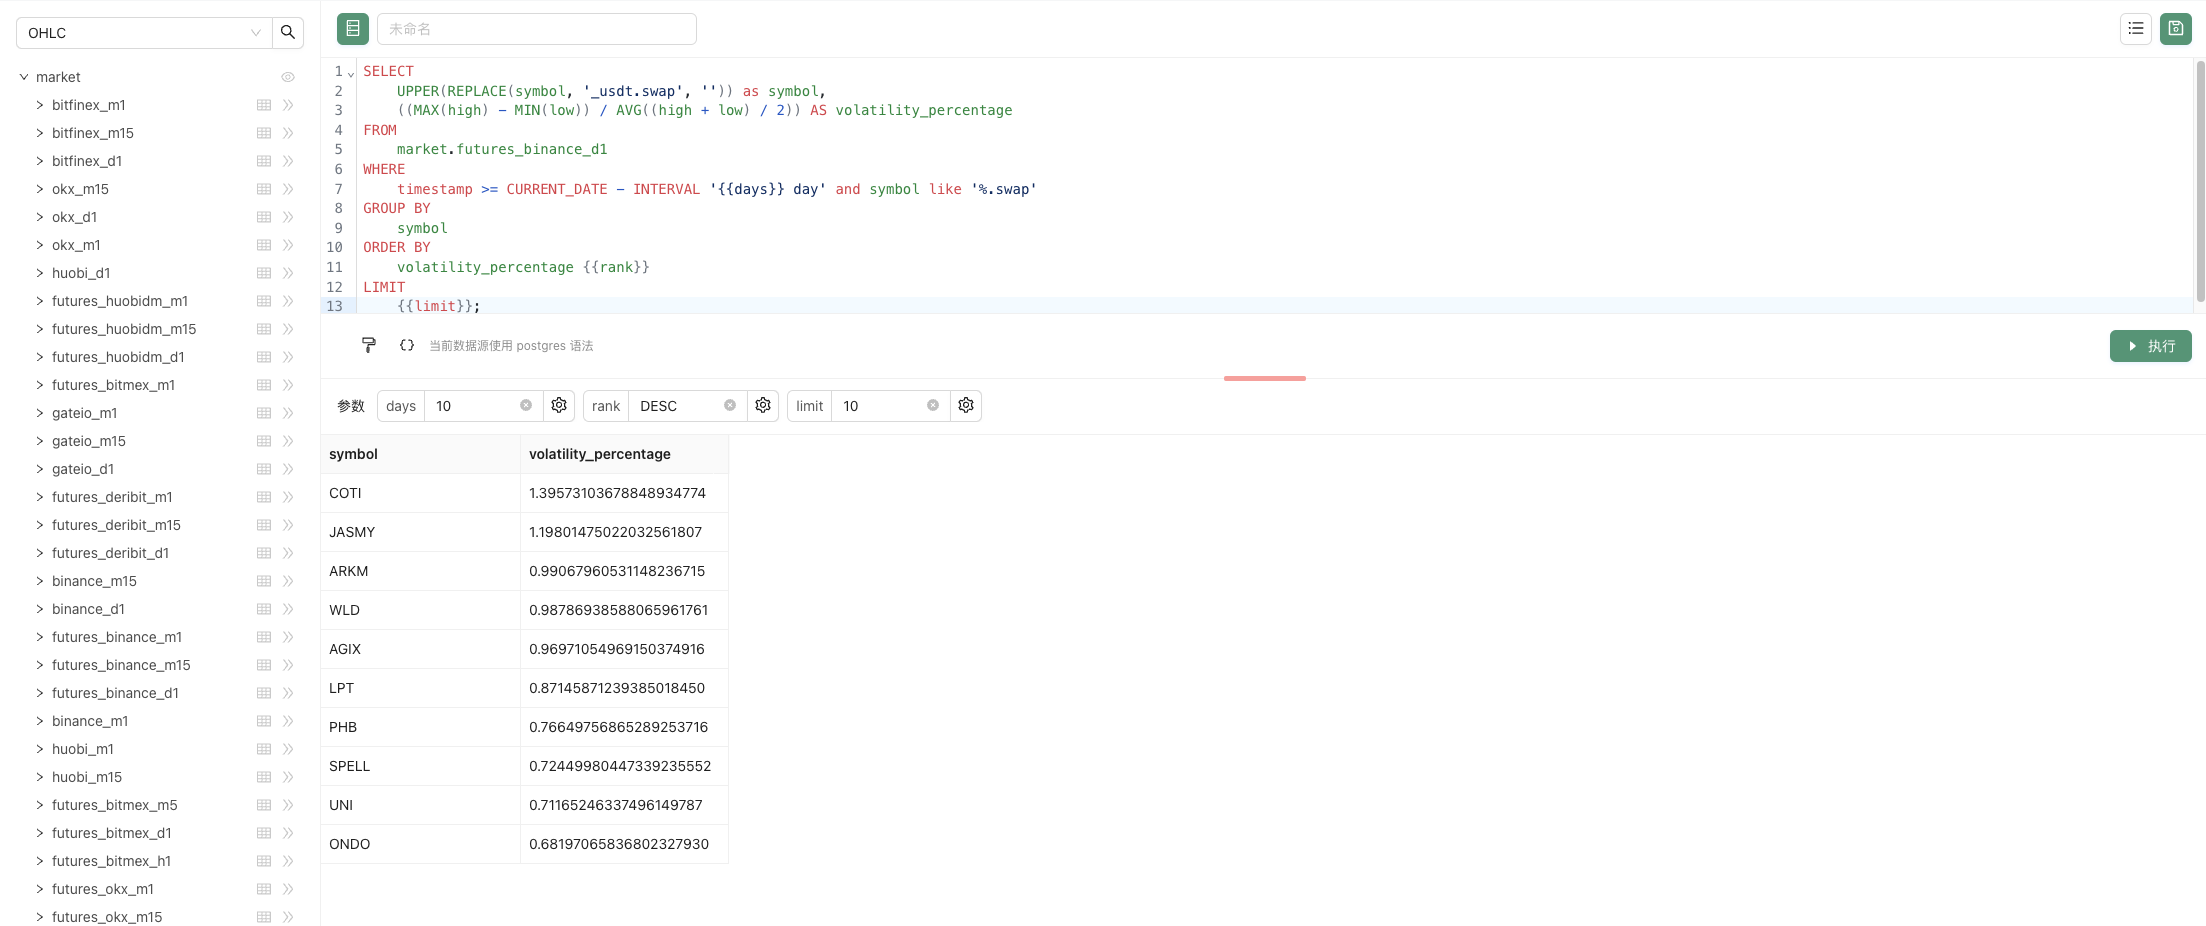
Task: Collapse the market tree node
Action: tap(24, 77)
